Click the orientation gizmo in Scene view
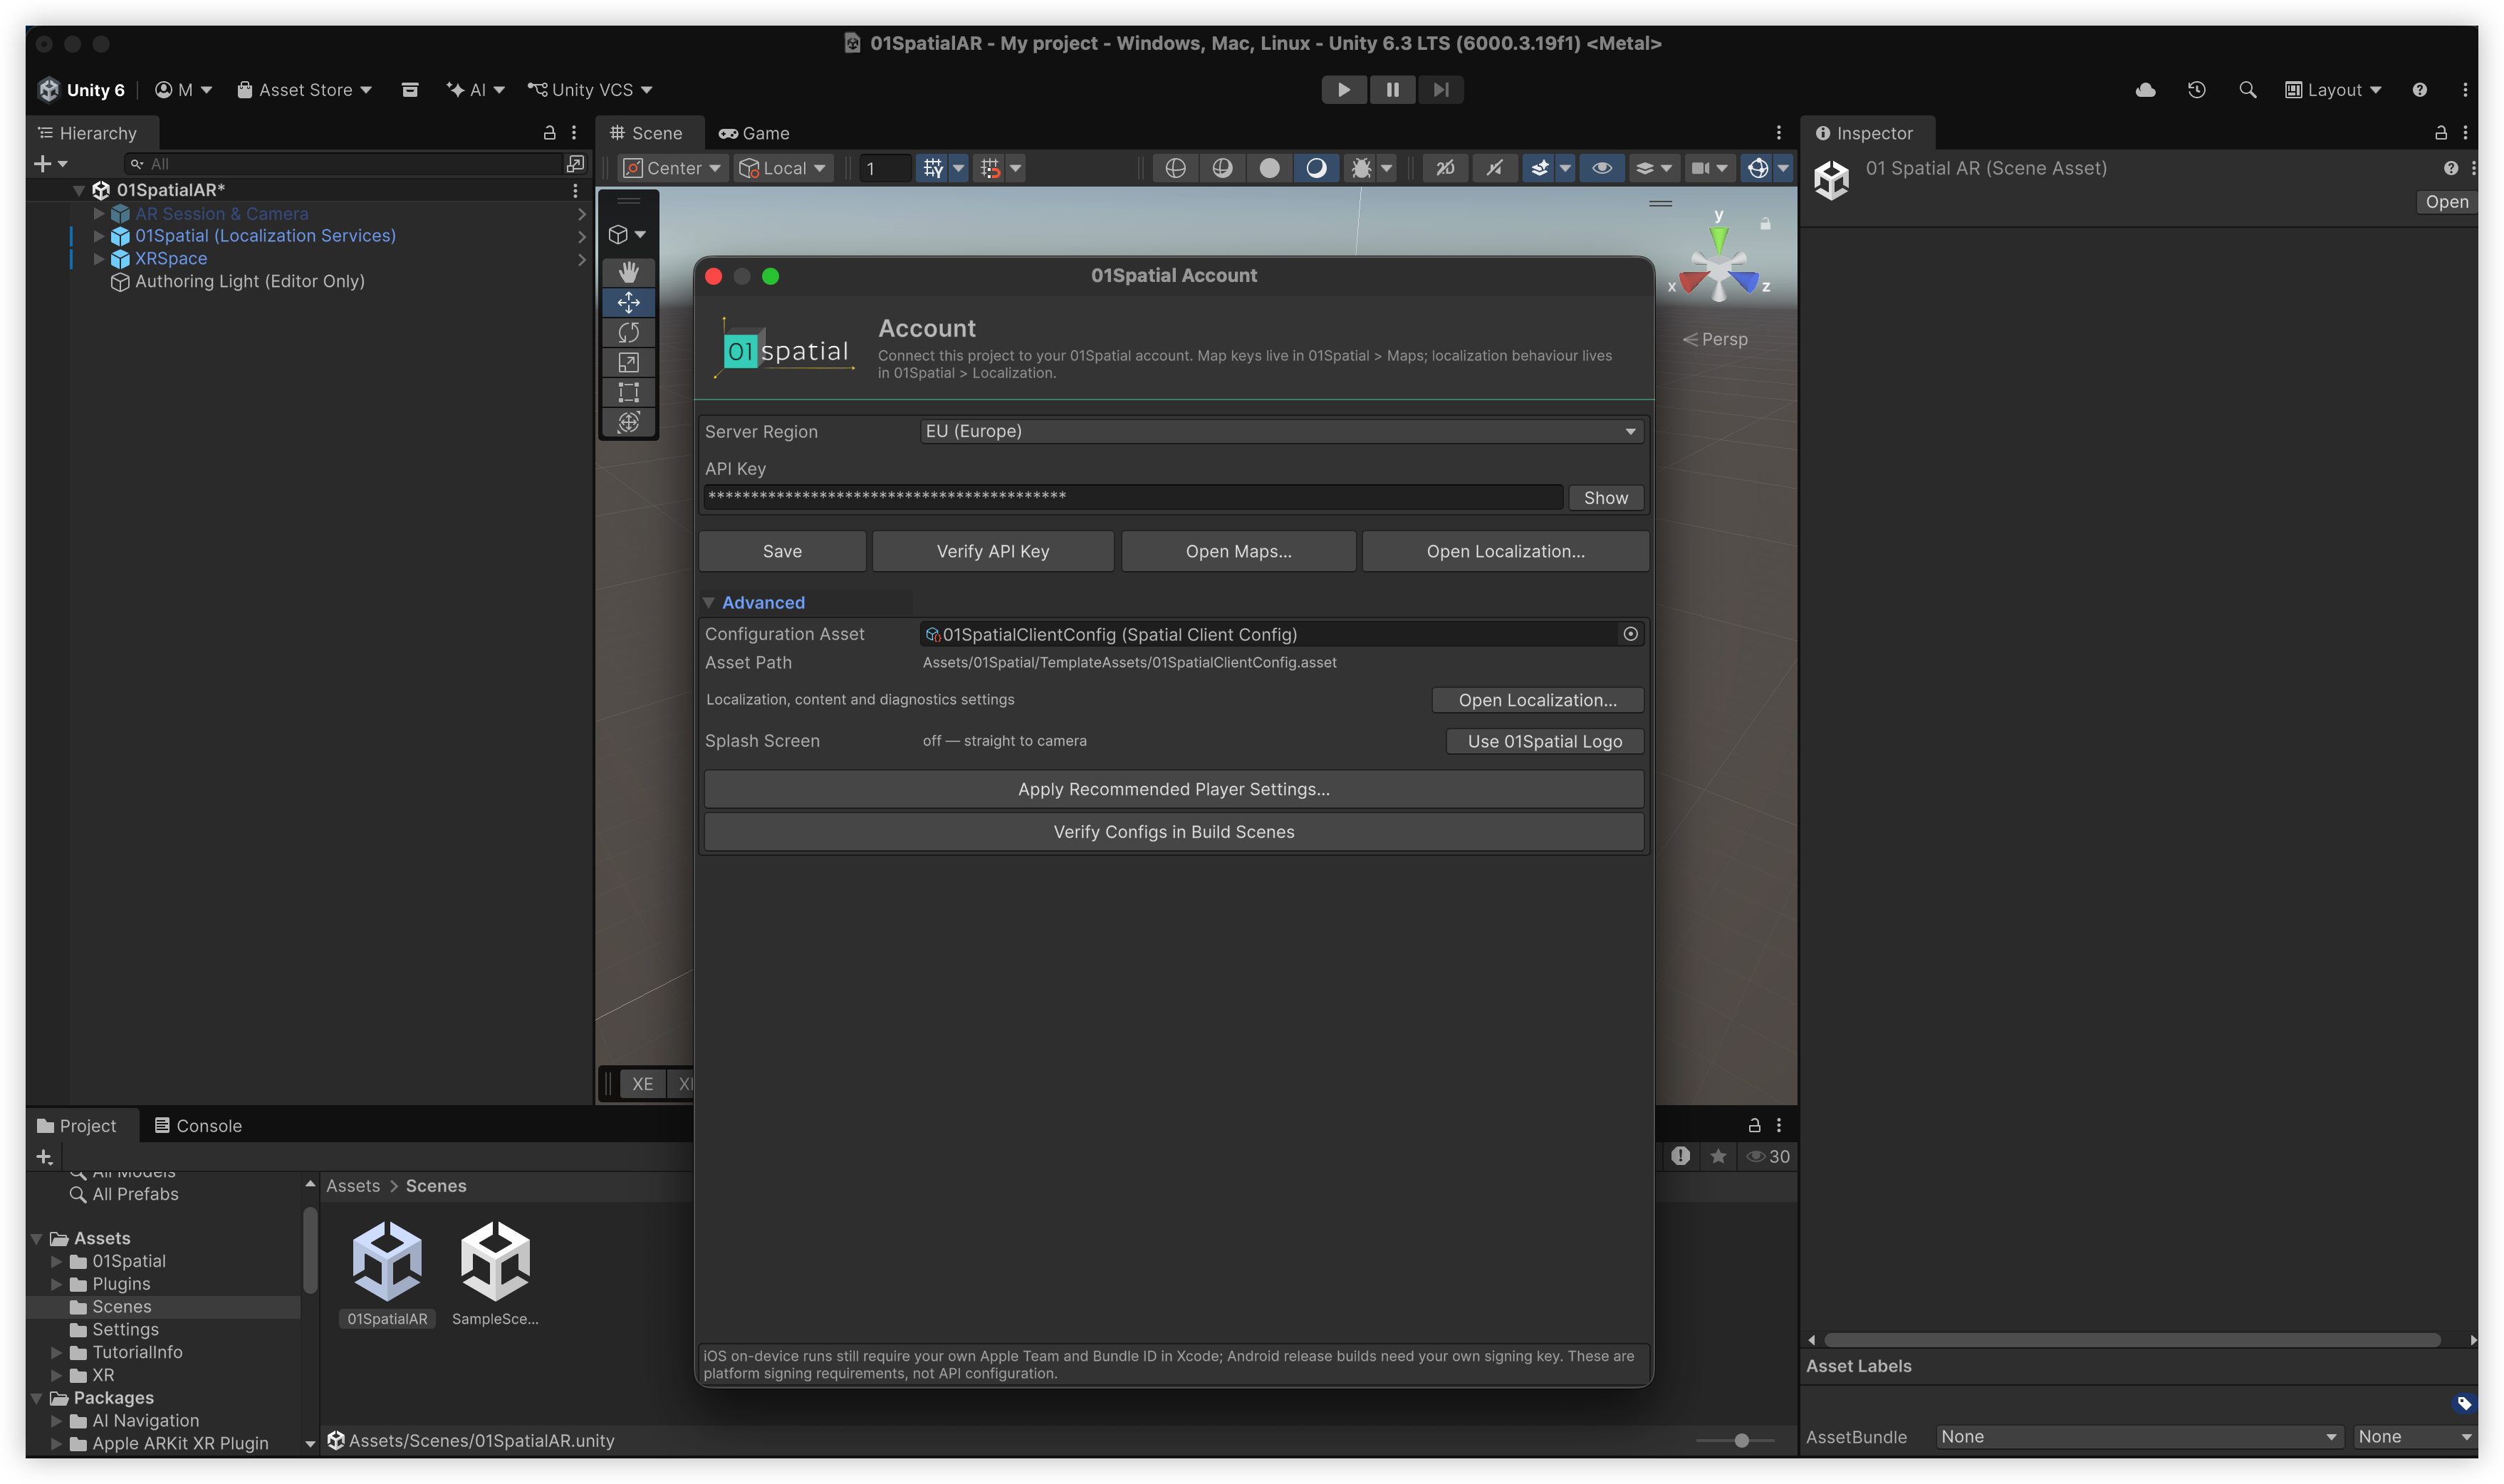2504x1484 pixels. (x=1718, y=268)
